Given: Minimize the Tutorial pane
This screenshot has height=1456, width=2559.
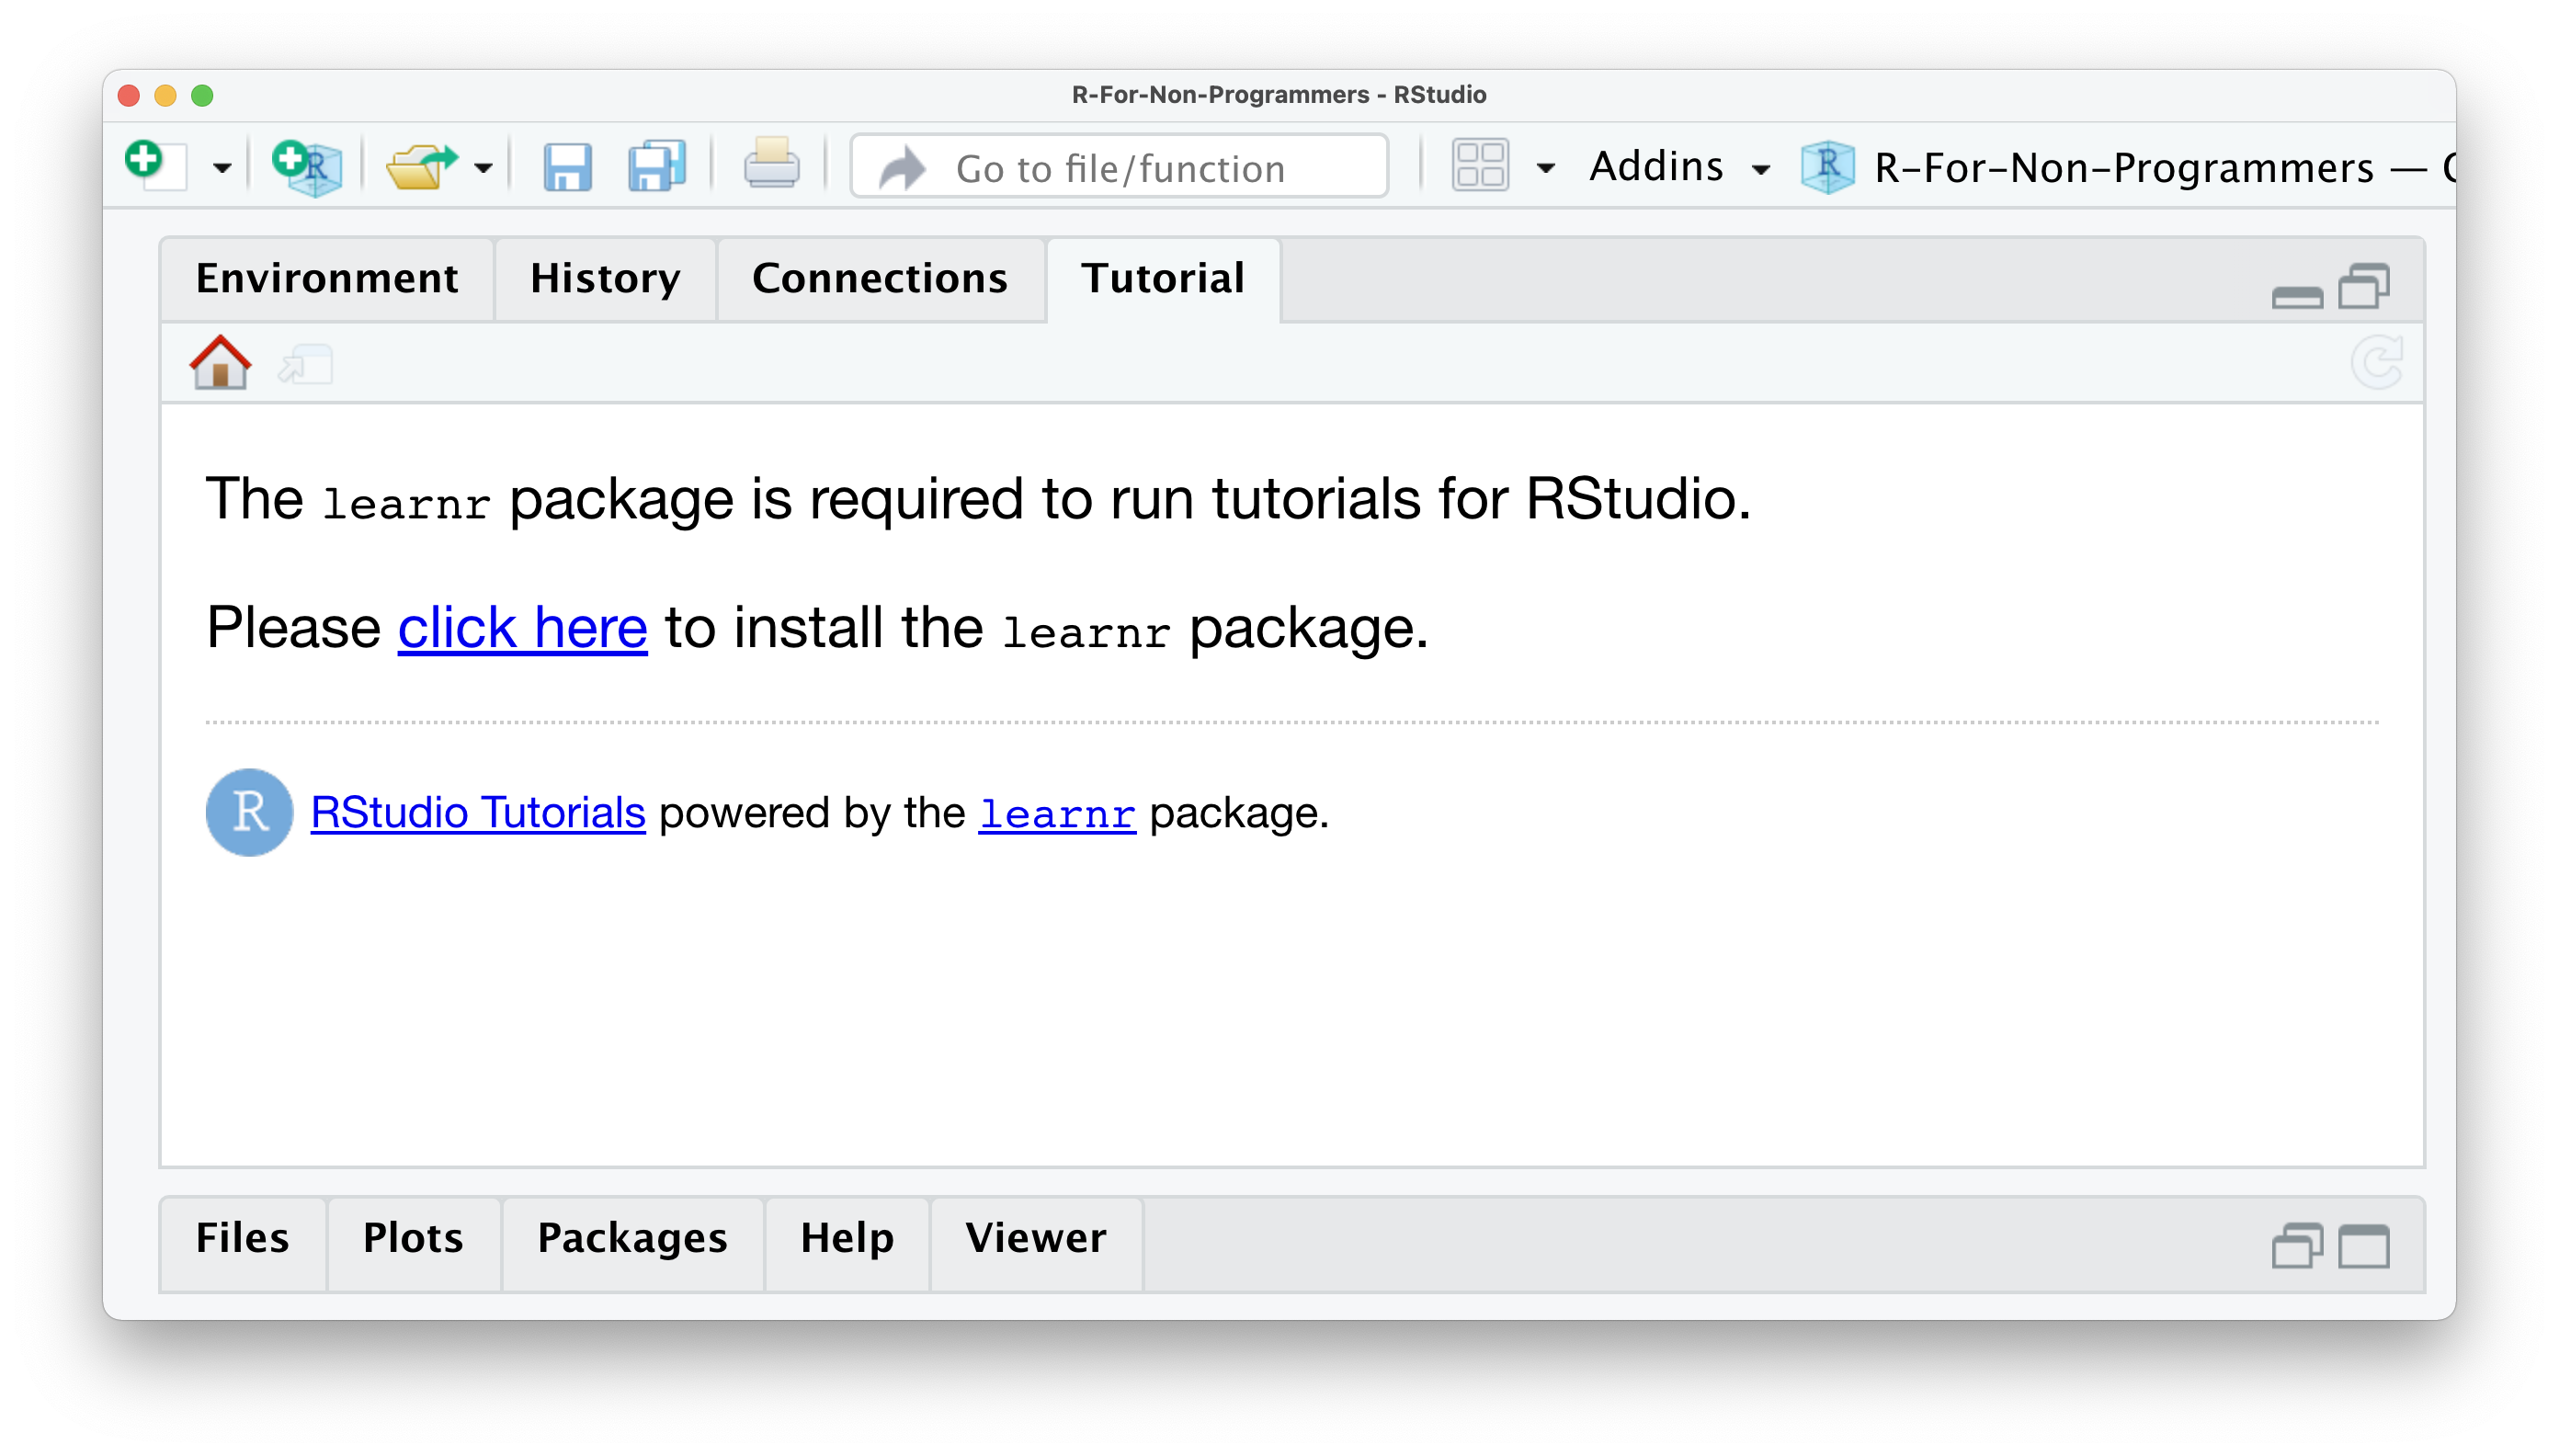Looking at the screenshot, I should [2297, 296].
